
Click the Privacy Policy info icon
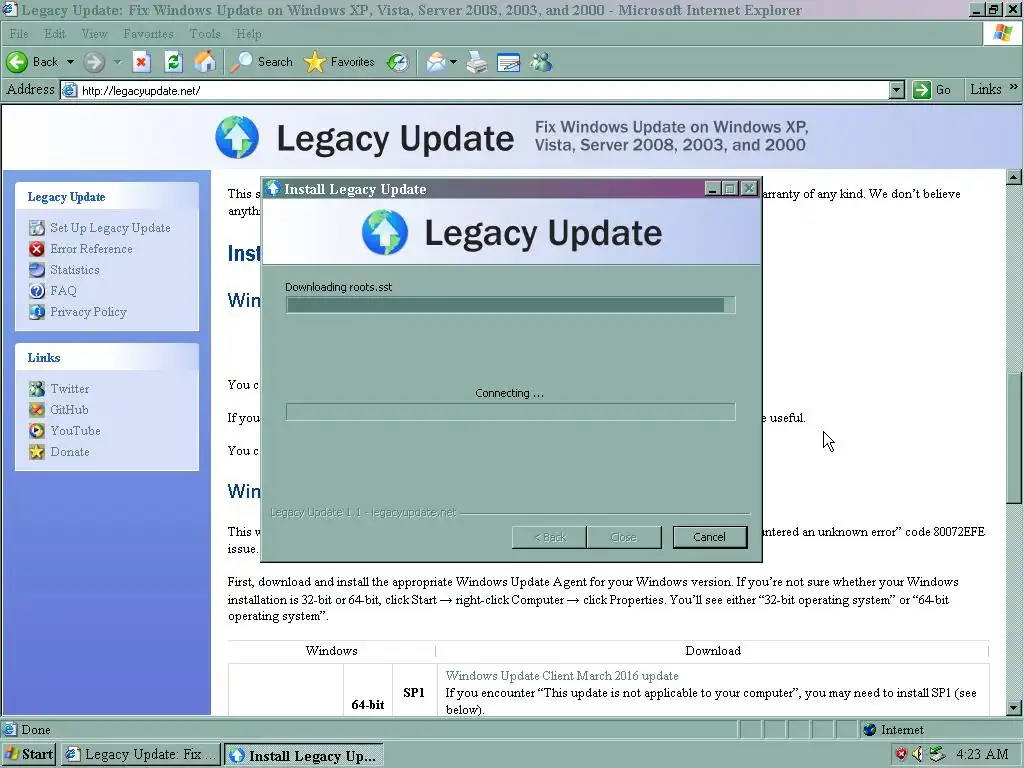37,312
